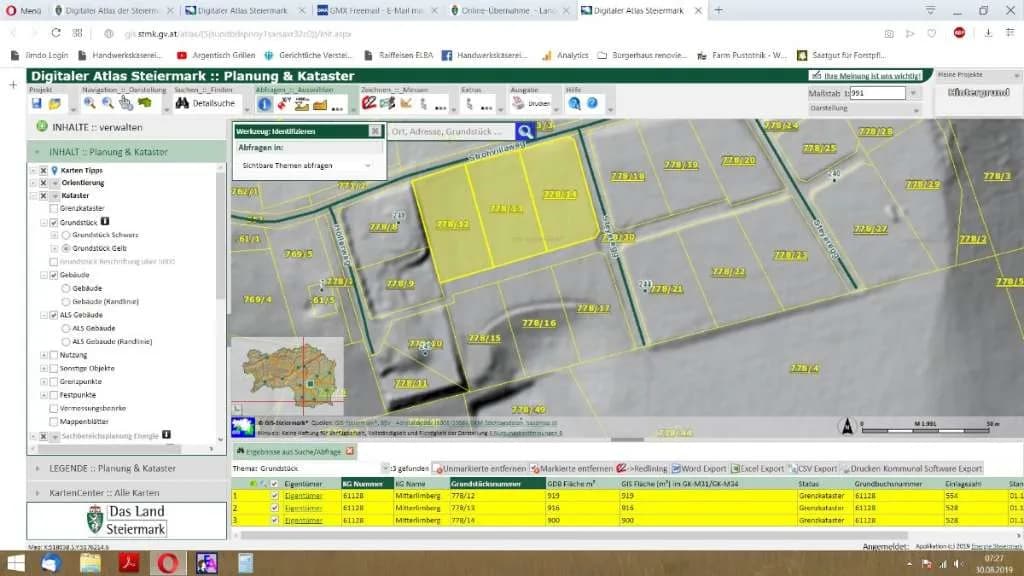Click the CSV Export button

point(813,468)
